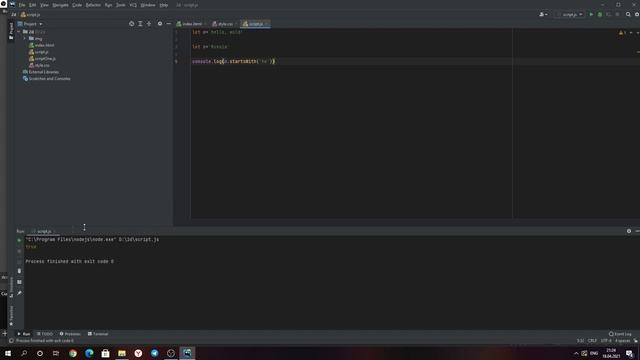Click the WebStorm icon in taskbar

point(187,353)
